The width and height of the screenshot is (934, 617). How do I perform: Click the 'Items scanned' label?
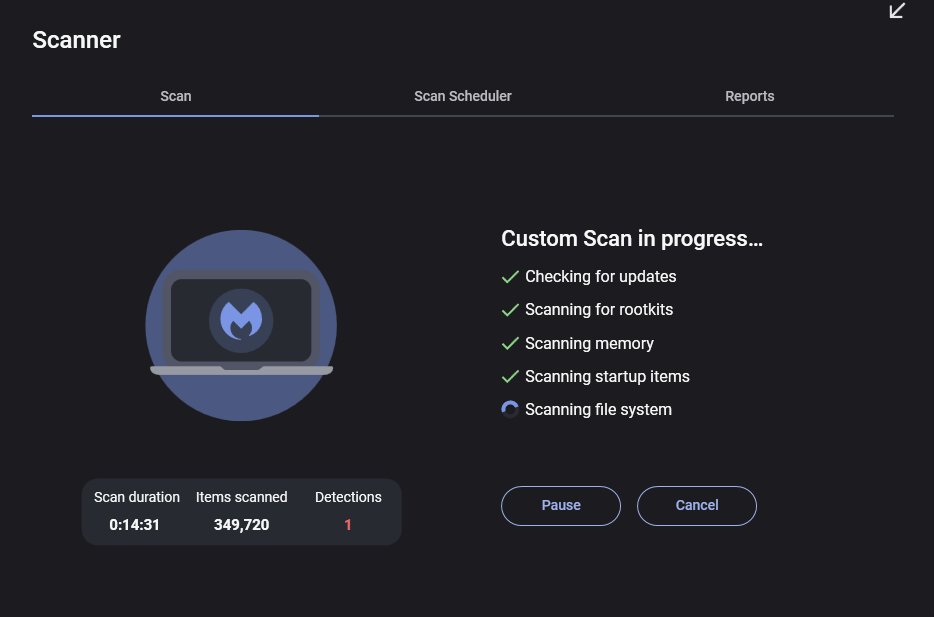242,497
